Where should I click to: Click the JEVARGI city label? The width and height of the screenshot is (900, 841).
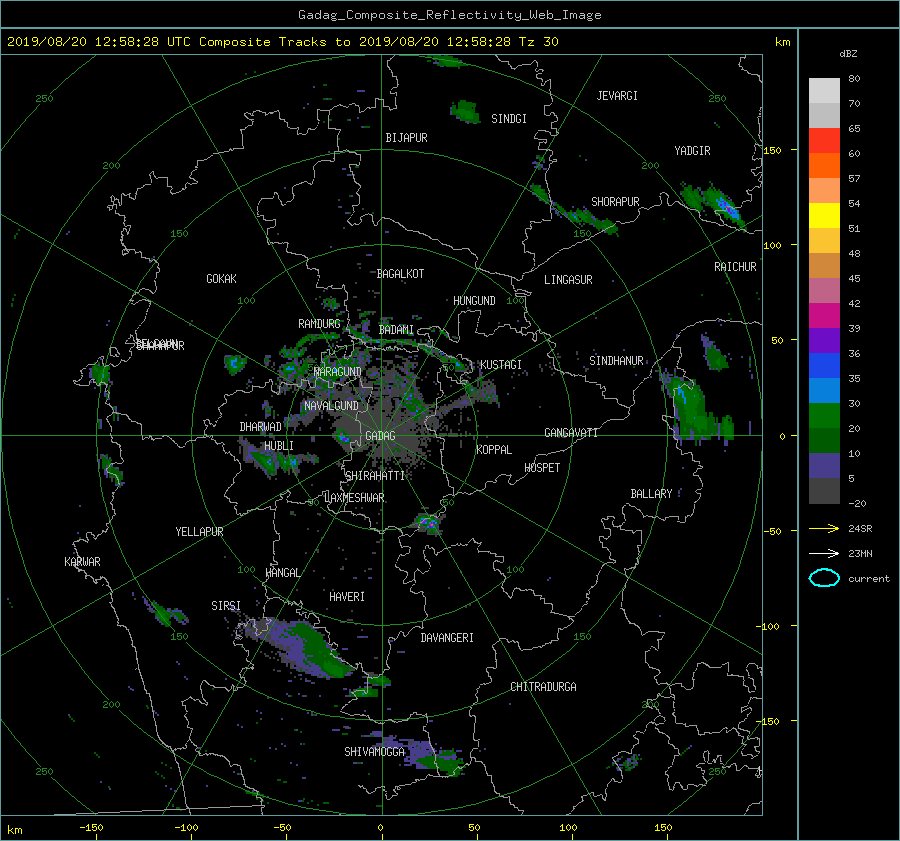pos(617,96)
